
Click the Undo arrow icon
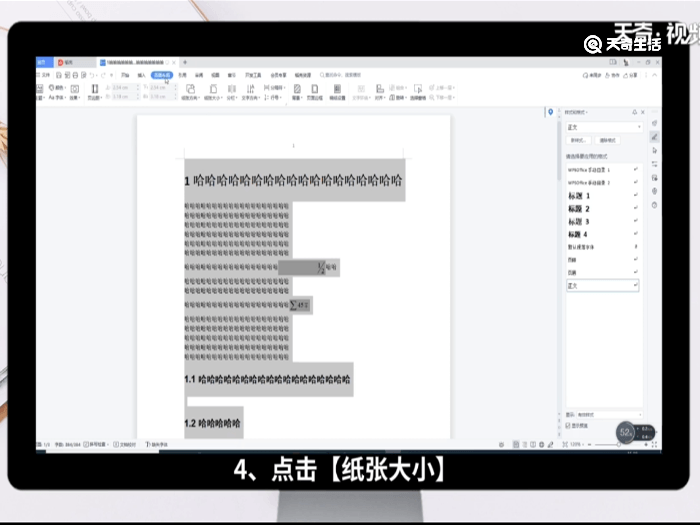point(92,75)
